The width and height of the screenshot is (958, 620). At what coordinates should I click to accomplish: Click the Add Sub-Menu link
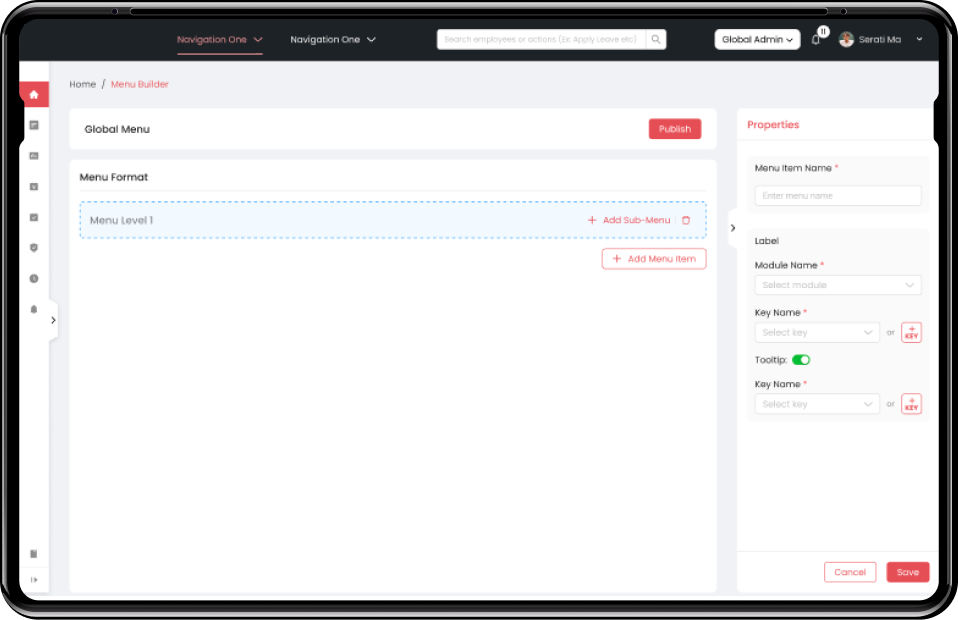630,220
